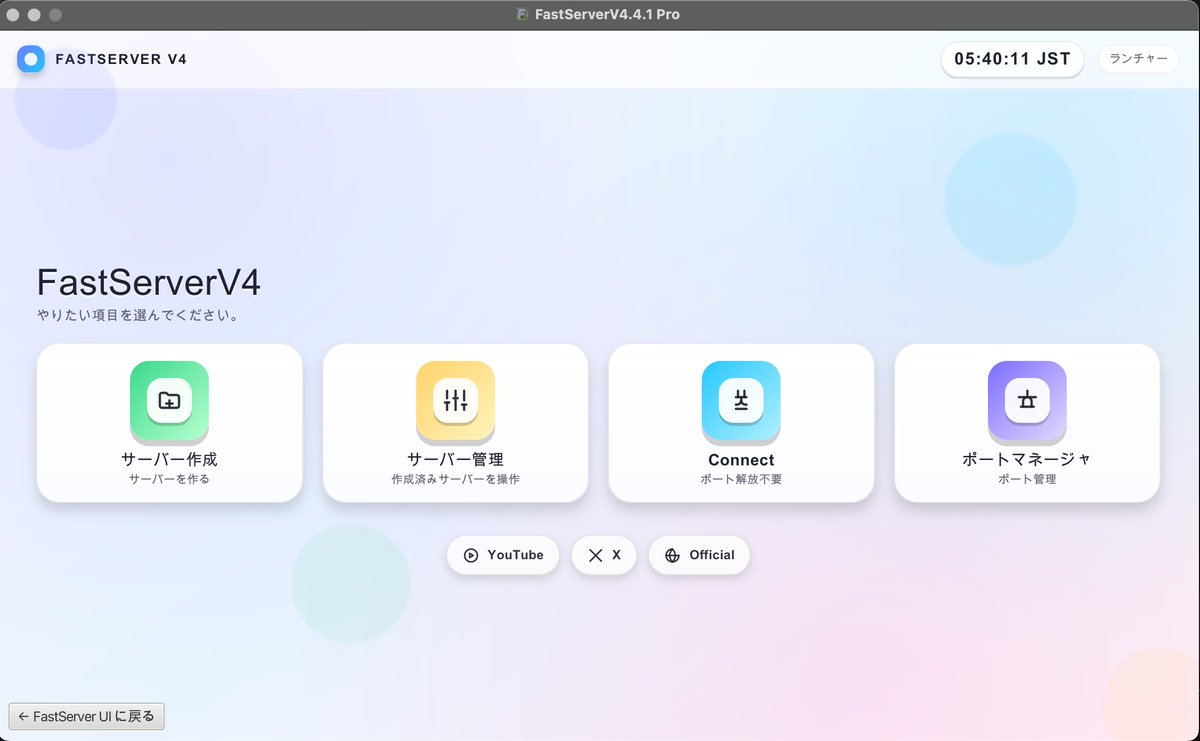The width and height of the screenshot is (1200, 741).
Task: Close the window with the red button
Action: coord(14,15)
